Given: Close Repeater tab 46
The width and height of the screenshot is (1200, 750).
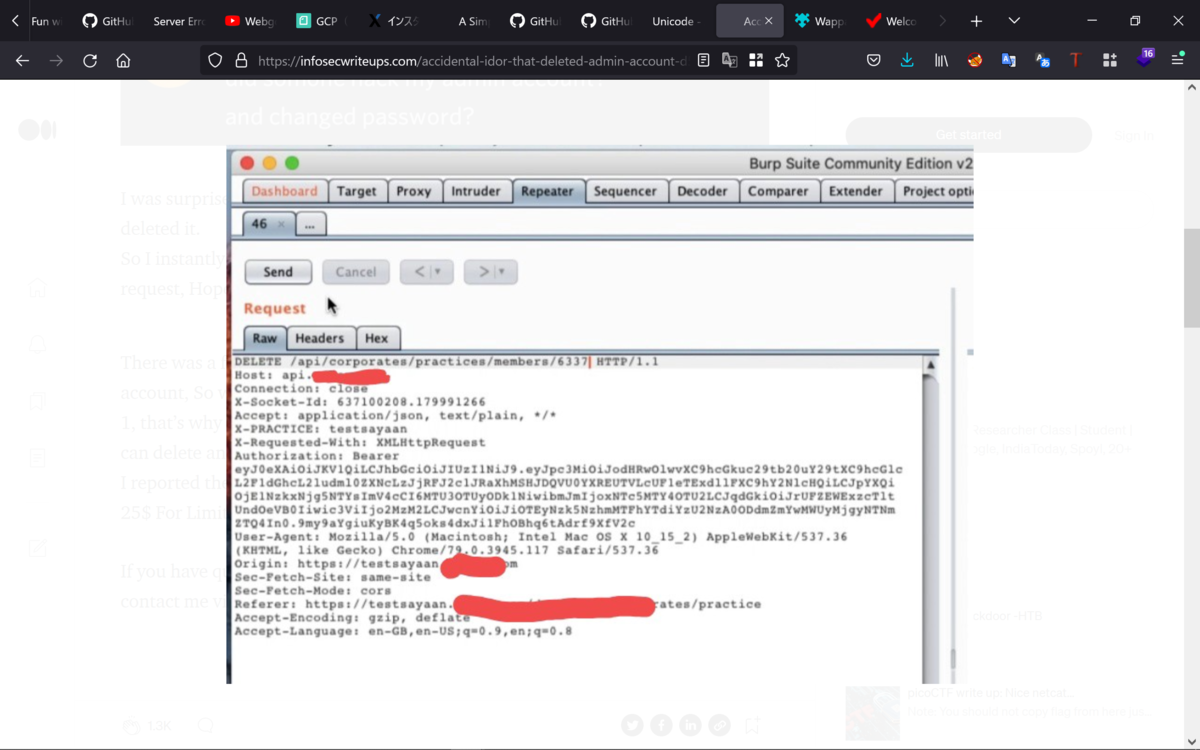Looking at the screenshot, I should 281,224.
